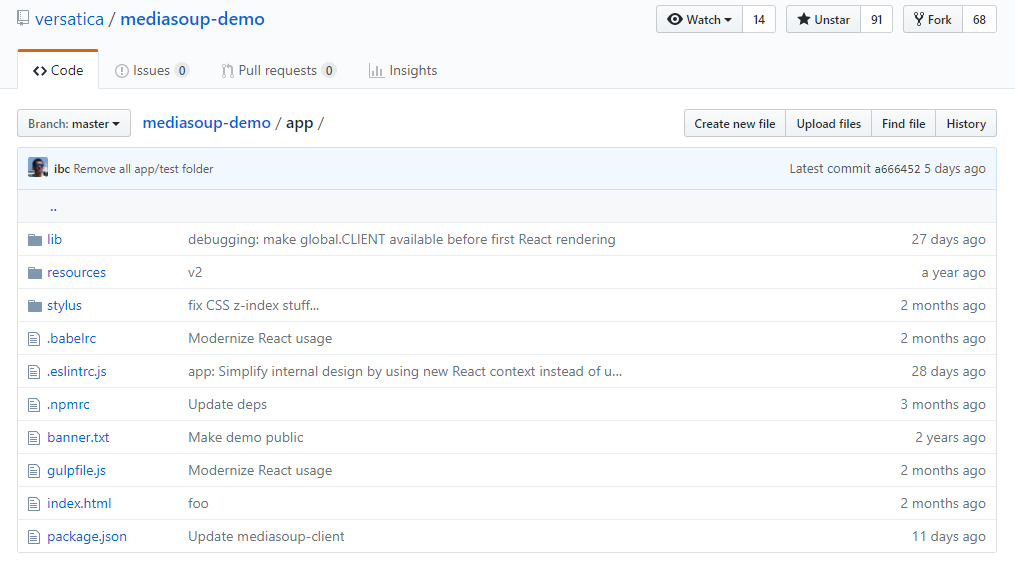Click the repository book icon

click(x=23, y=19)
